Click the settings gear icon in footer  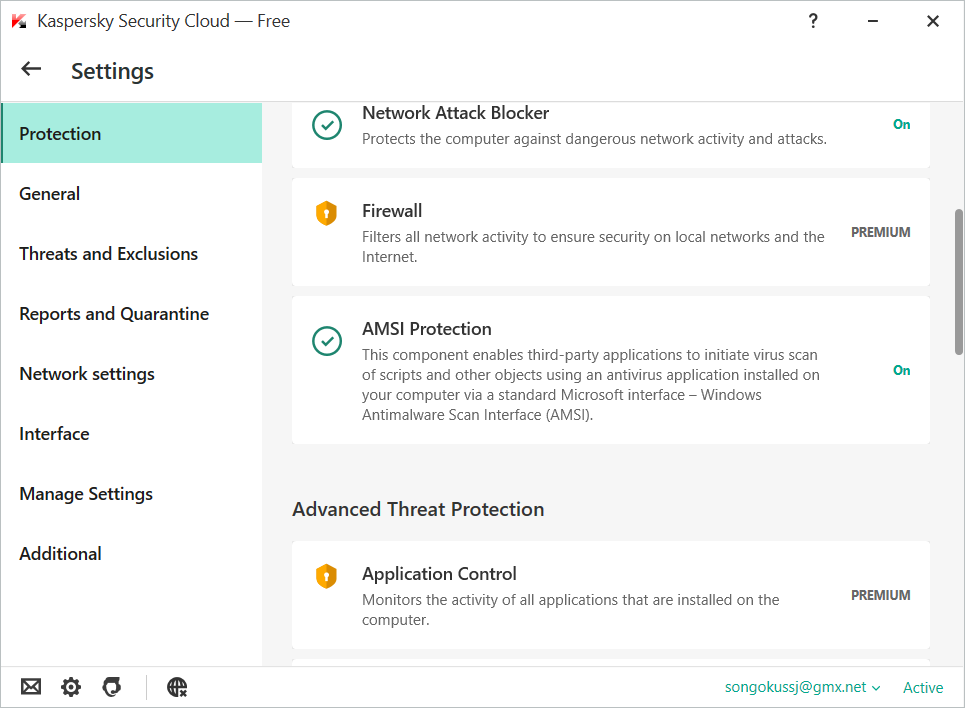[70, 687]
